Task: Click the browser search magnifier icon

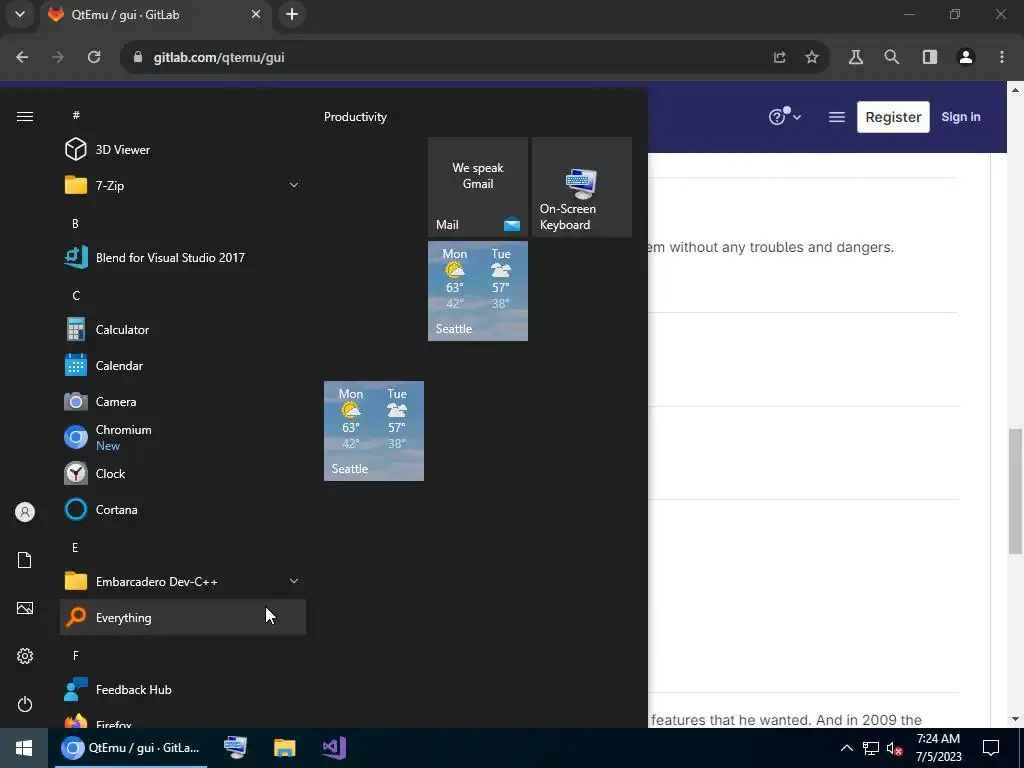Action: [x=891, y=57]
